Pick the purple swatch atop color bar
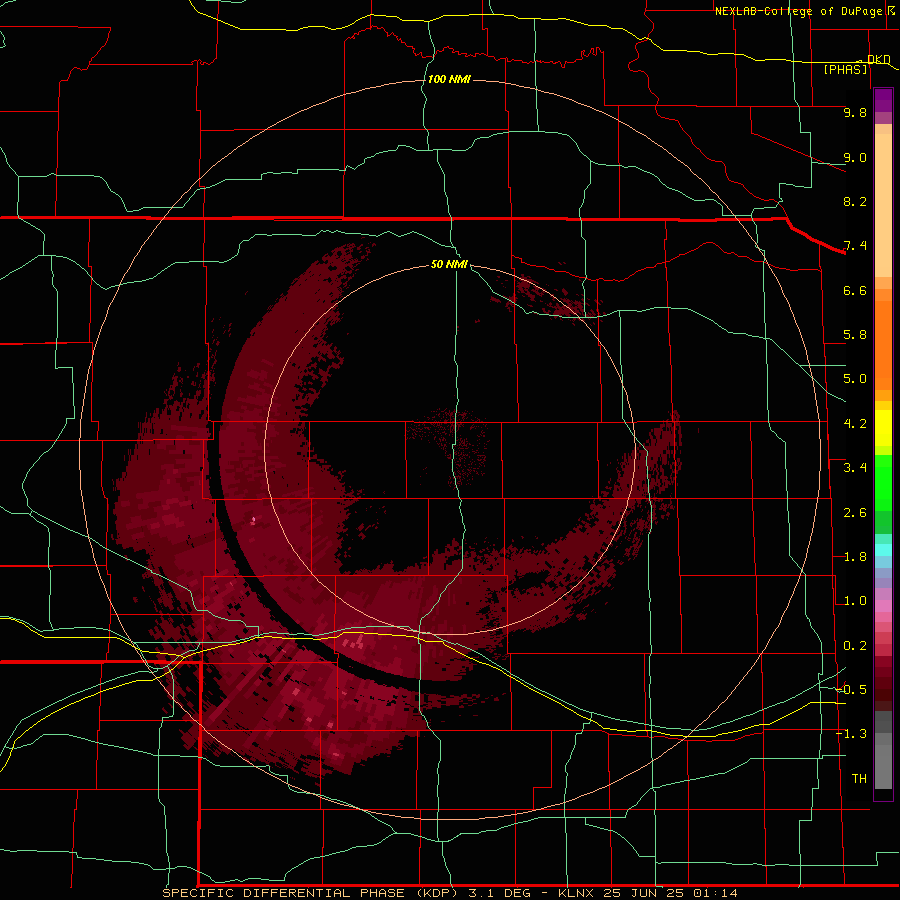Viewport: 900px width, 900px height. 883,100
